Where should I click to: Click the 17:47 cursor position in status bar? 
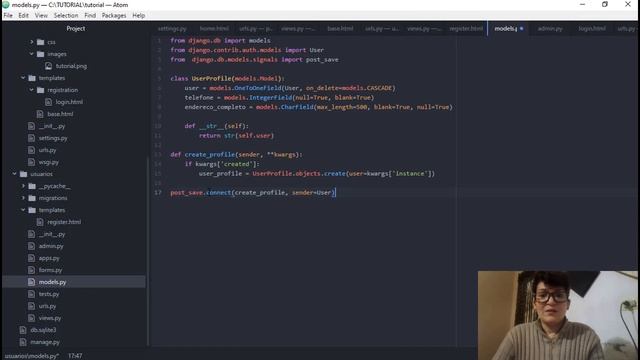75,356
